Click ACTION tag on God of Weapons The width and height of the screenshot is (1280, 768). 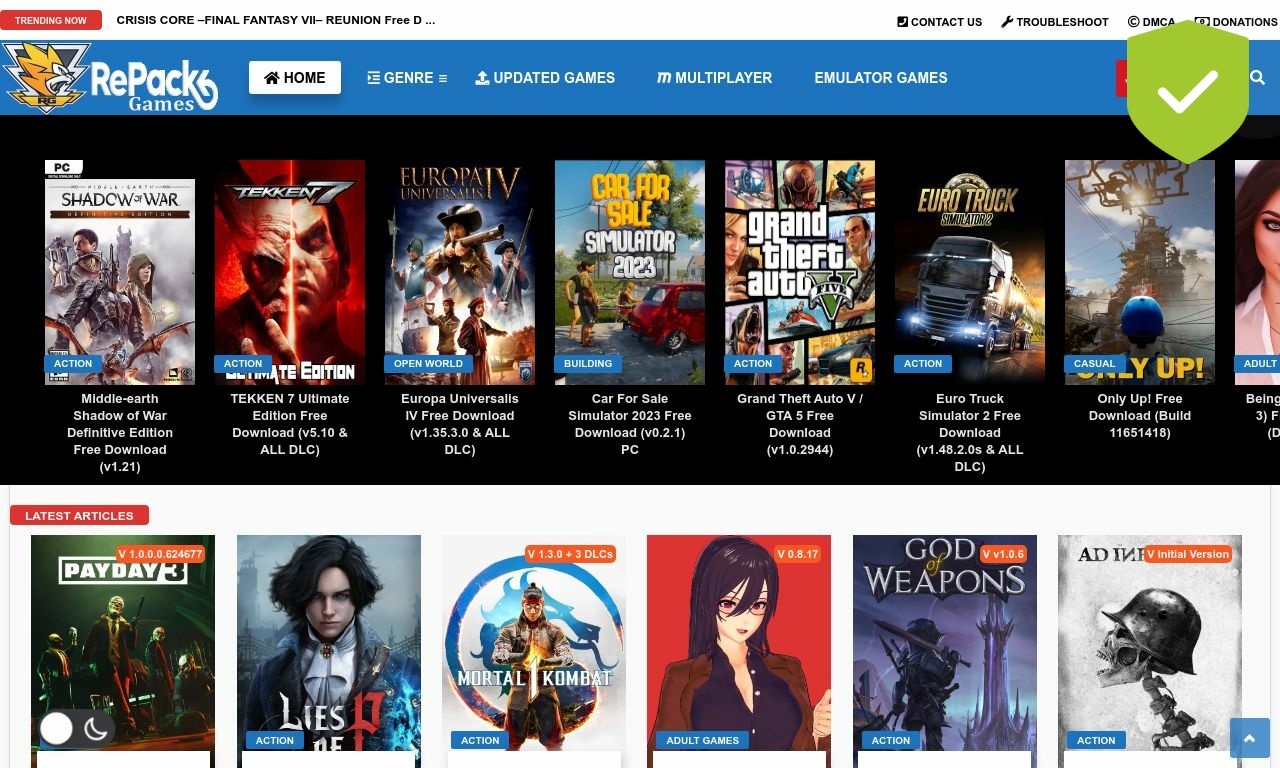891,741
